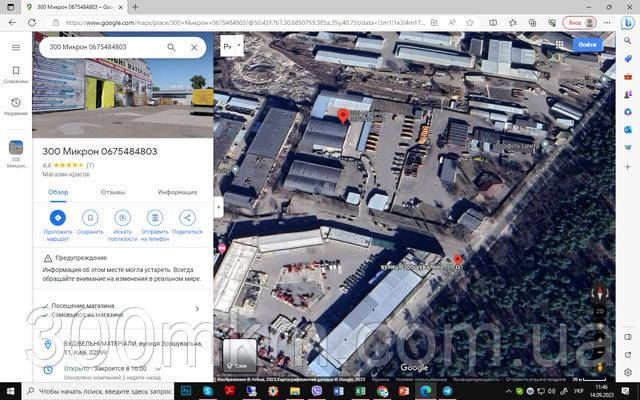Click the browser address bar URL
This screenshot has width=640, height=400.
245,23
